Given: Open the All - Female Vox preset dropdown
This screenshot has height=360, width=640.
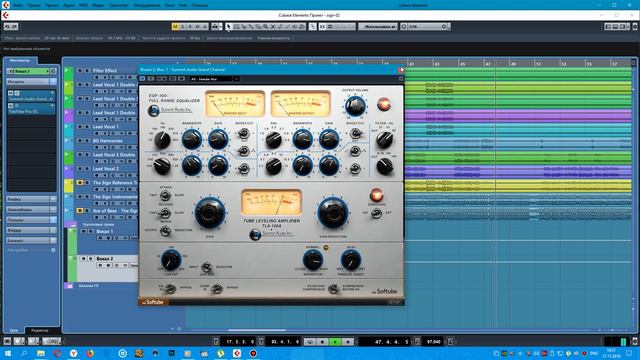Looking at the screenshot, I should click(x=214, y=79).
